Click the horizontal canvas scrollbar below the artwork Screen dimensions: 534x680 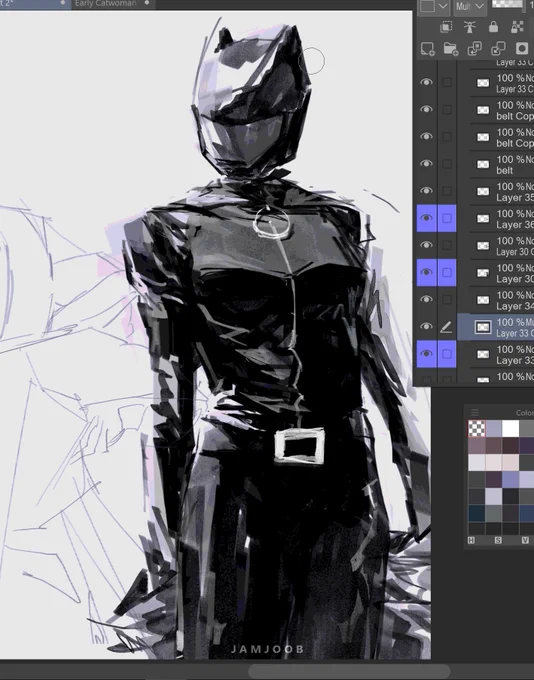[x=349, y=671]
